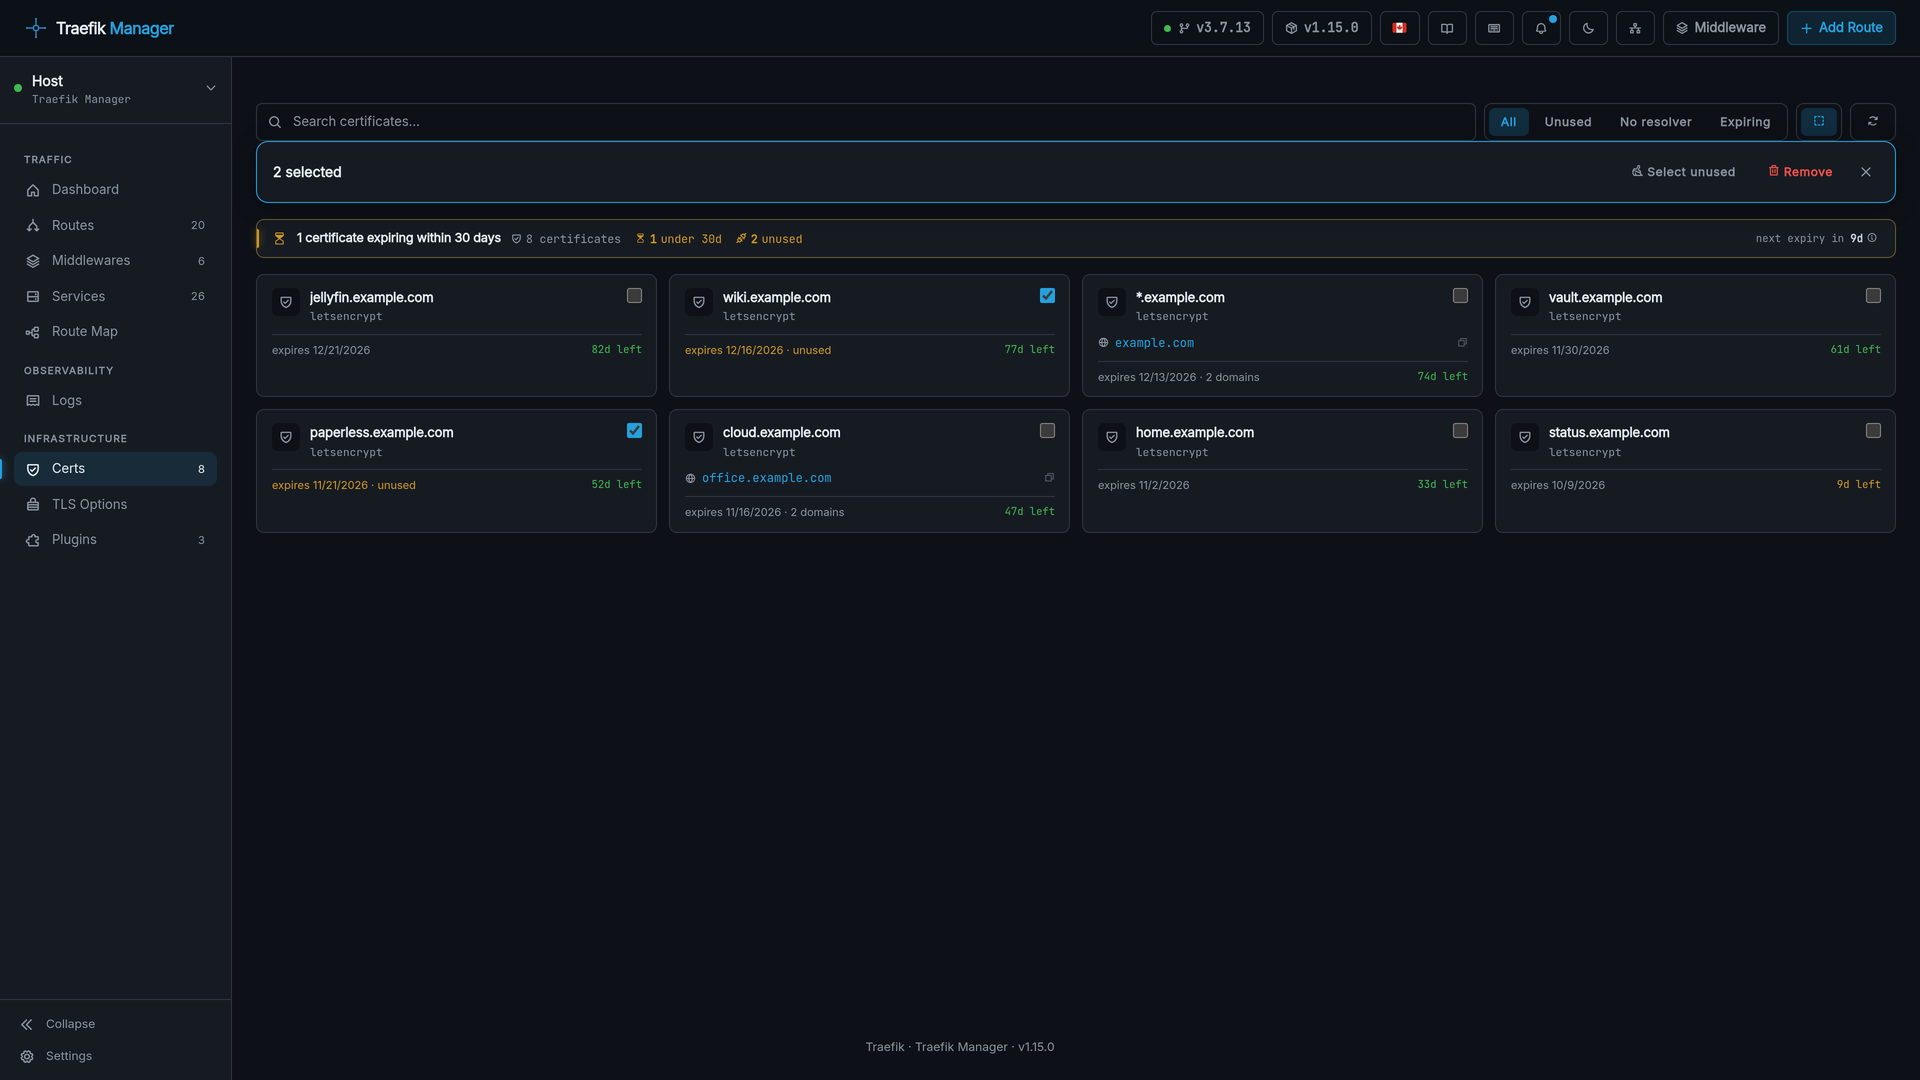Viewport: 1920px width, 1080px height.
Task: Uncheck the paperless.example.com checkbox
Action: pyautogui.click(x=634, y=431)
